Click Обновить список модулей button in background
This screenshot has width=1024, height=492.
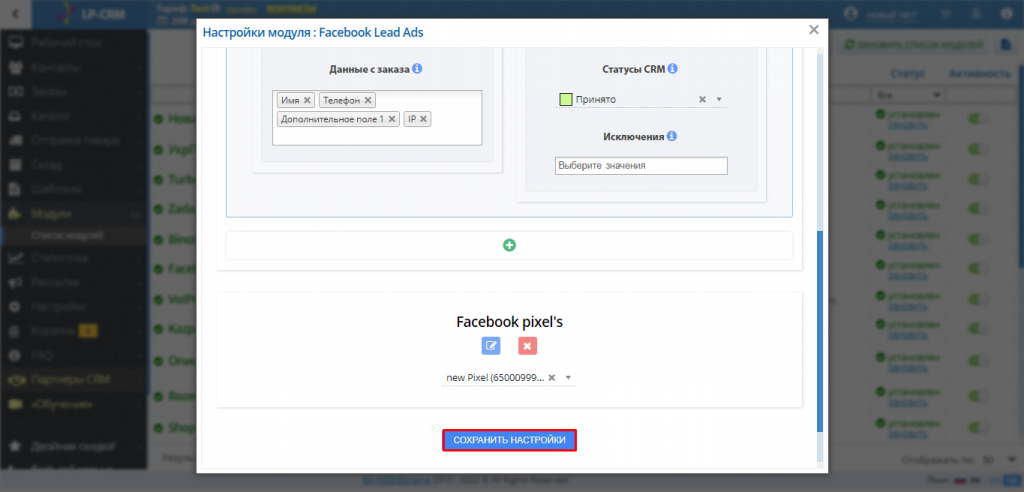click(913, 44)
